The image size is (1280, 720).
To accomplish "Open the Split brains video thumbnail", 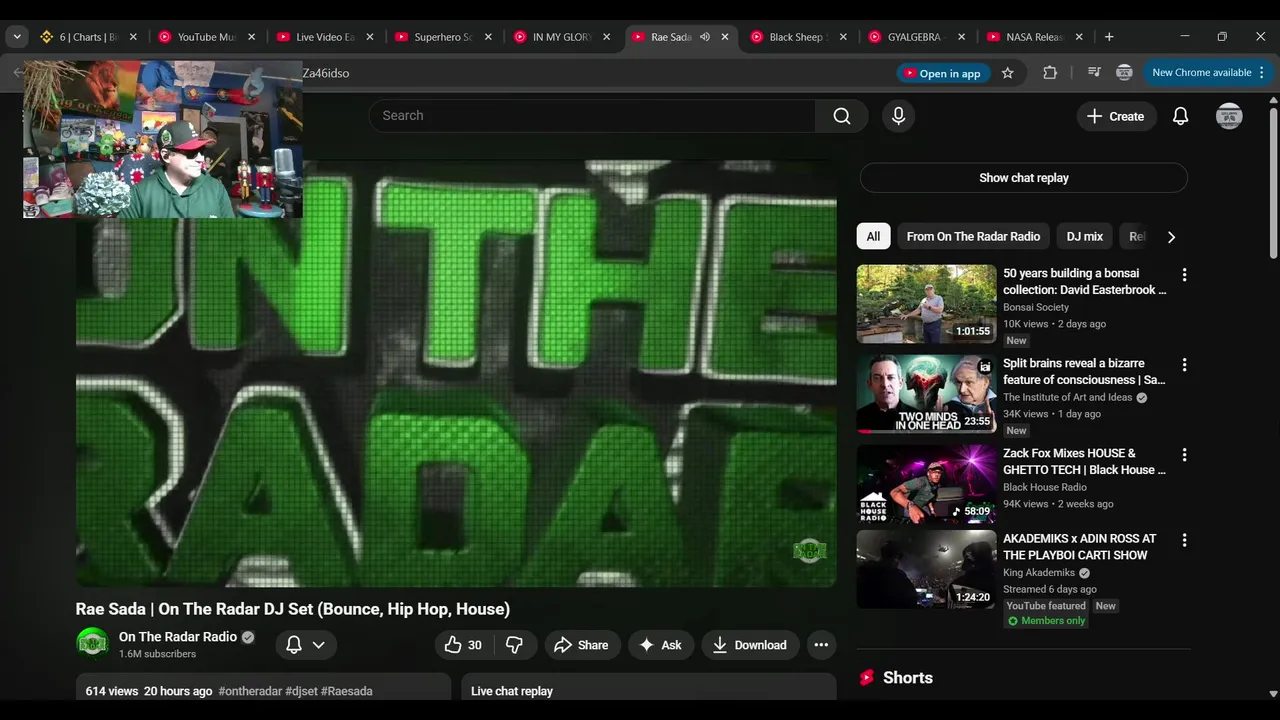I will click(x=926, y=394).
